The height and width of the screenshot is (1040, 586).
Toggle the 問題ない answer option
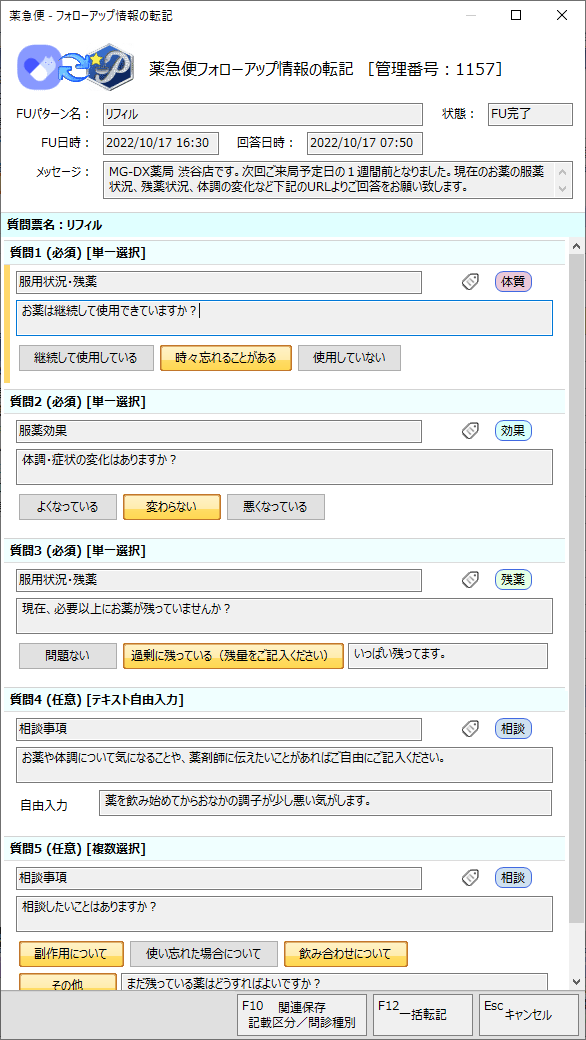point(68,656)
